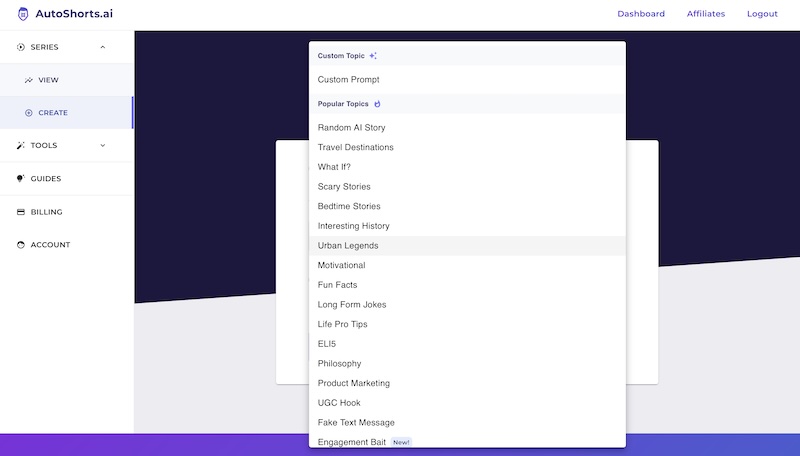
Task: Select Fake Text Message option
Action: coord(467,422)
